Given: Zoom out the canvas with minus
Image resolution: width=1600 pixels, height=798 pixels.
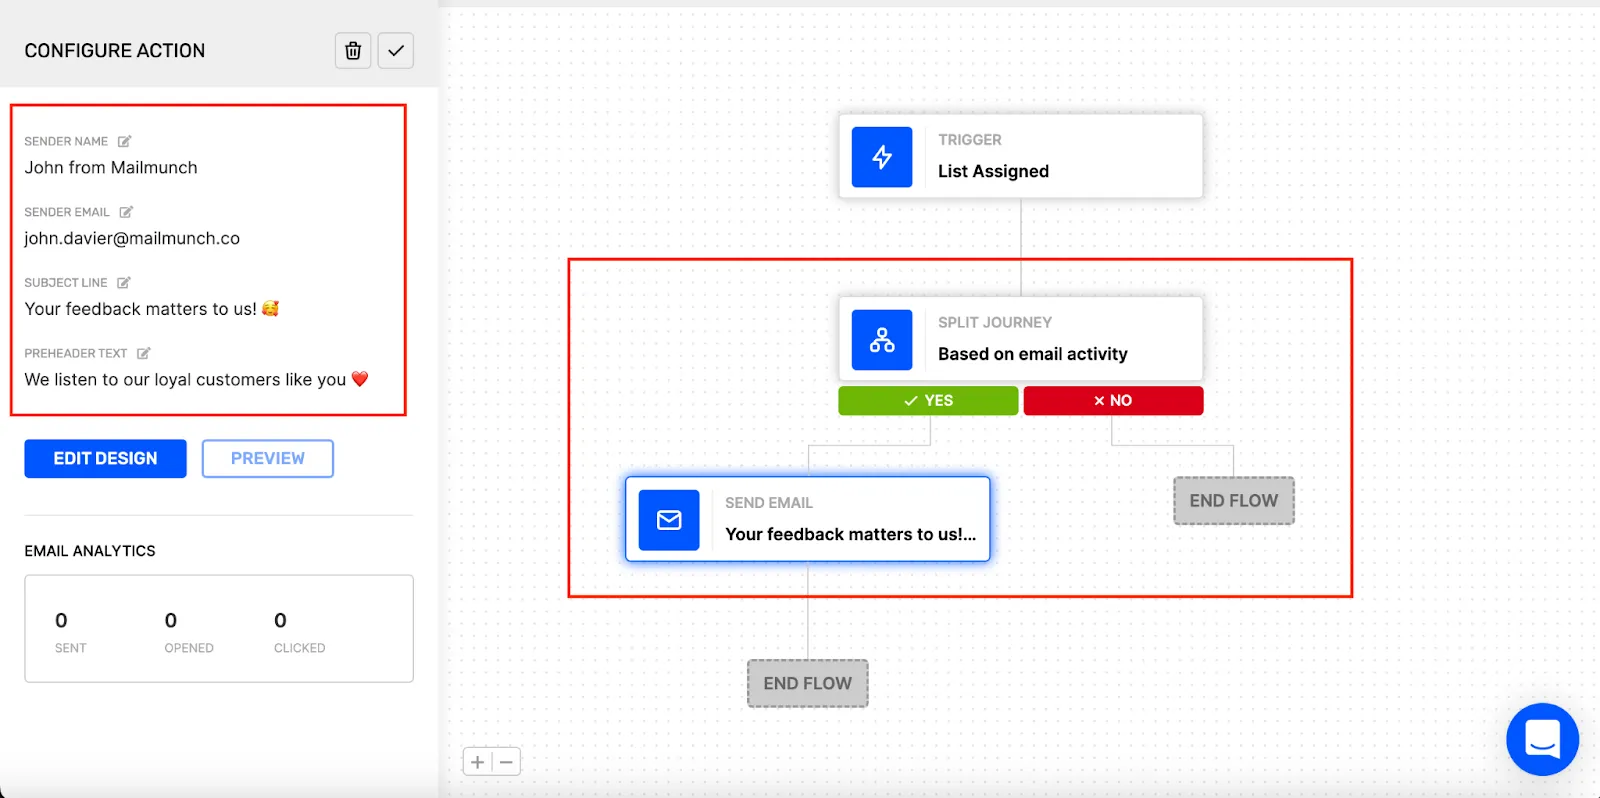Looking at the screenshot, I should (x=507, y=762).
